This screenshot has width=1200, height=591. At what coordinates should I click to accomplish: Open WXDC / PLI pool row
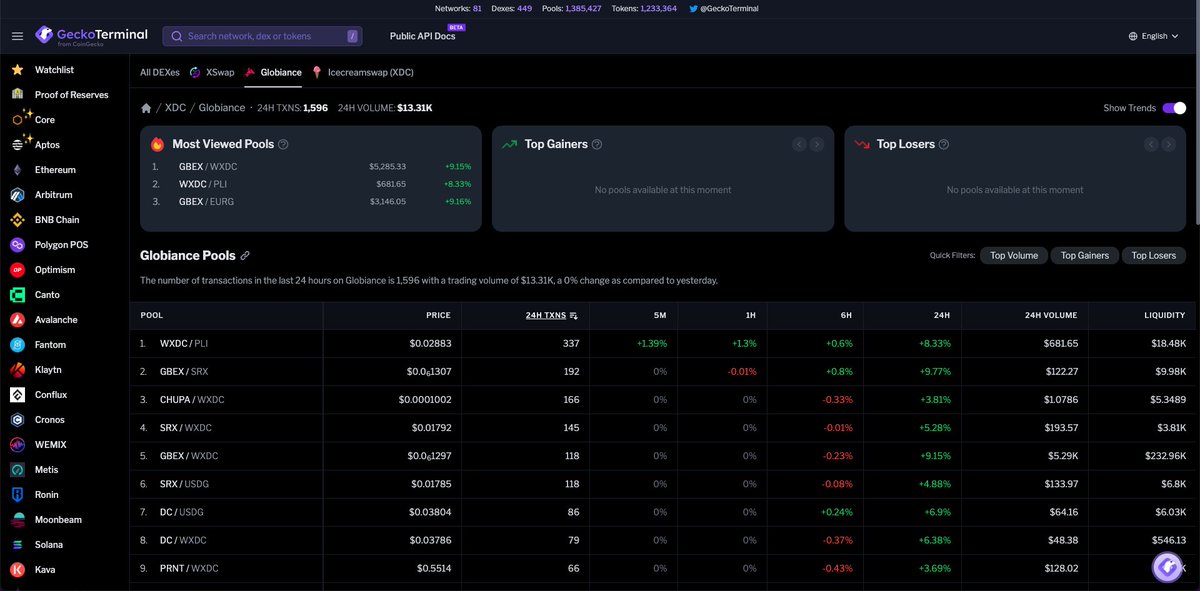664,343
